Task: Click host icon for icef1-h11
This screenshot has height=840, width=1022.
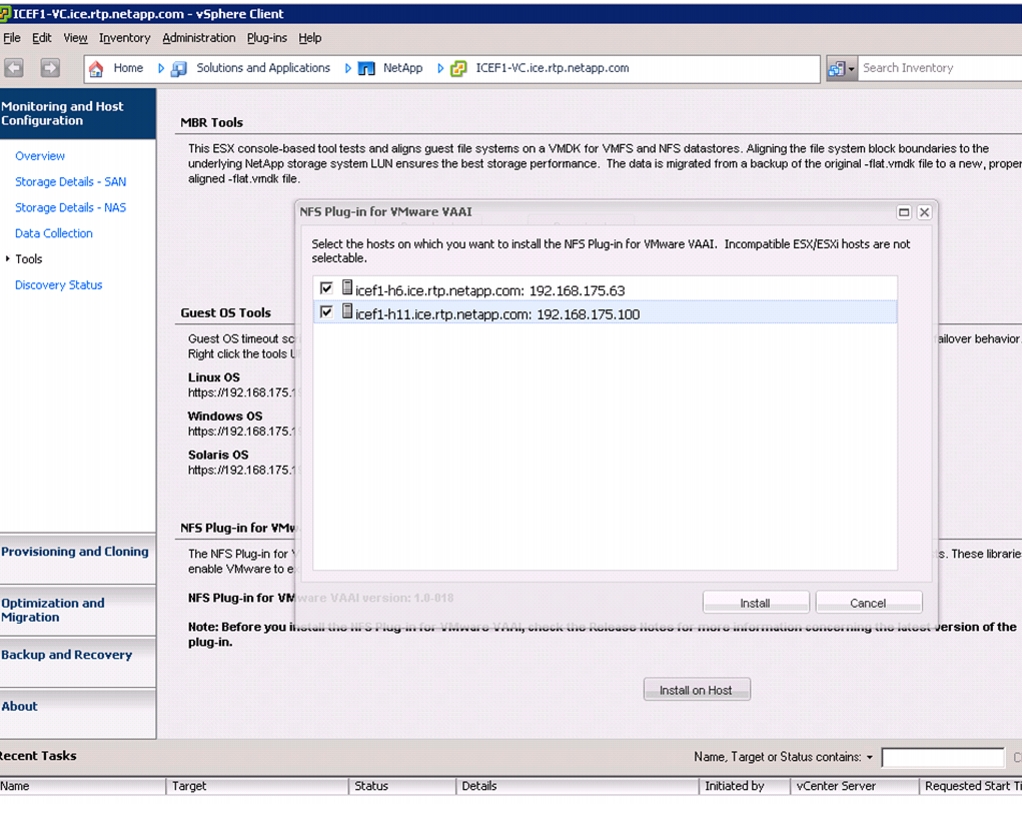Action: (x=347, y=311)
